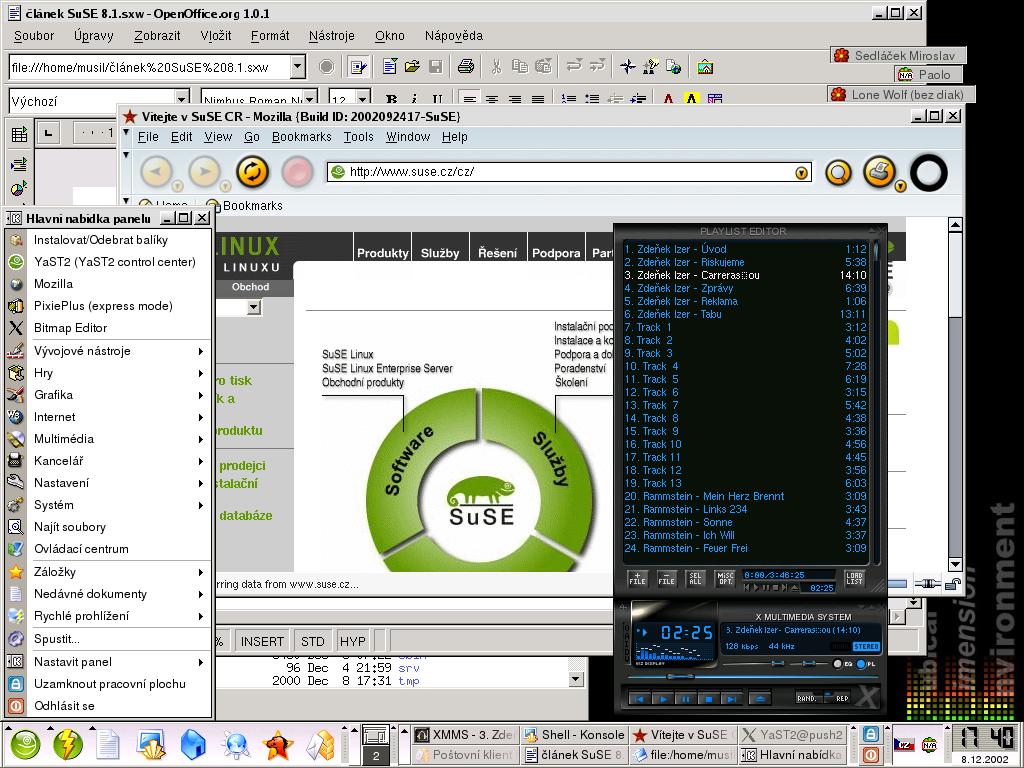Click the Podpora link on SuSE page
Image resolution: width=1024 pixels, height=768 pixels.
[x=556, y=253]
